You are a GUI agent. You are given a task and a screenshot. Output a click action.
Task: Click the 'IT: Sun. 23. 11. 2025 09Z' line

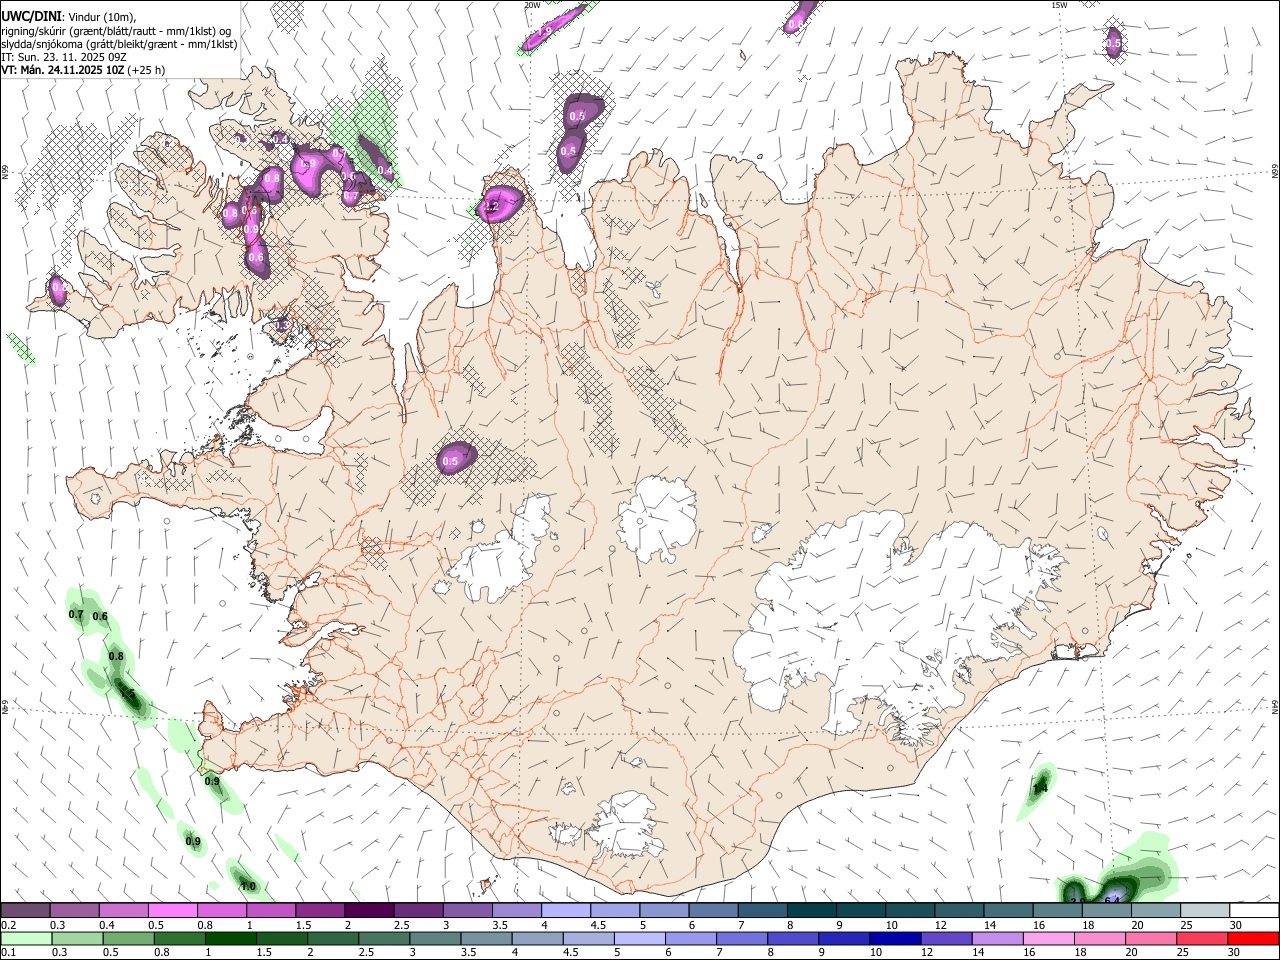click(x=64, y=57)
